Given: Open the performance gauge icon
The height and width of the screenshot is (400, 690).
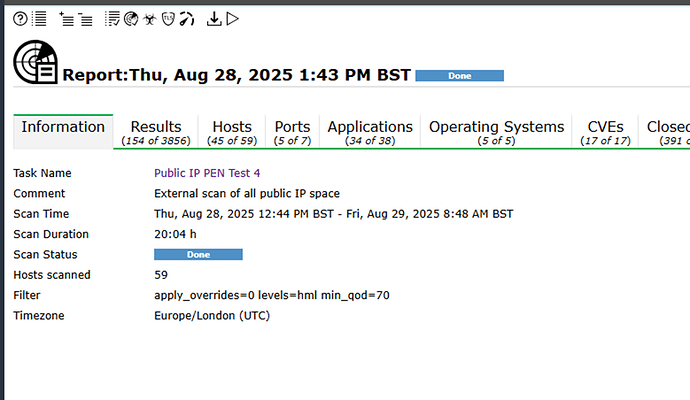Looking at the screenshot, I should pyautogui.click(x=186, y=18).
